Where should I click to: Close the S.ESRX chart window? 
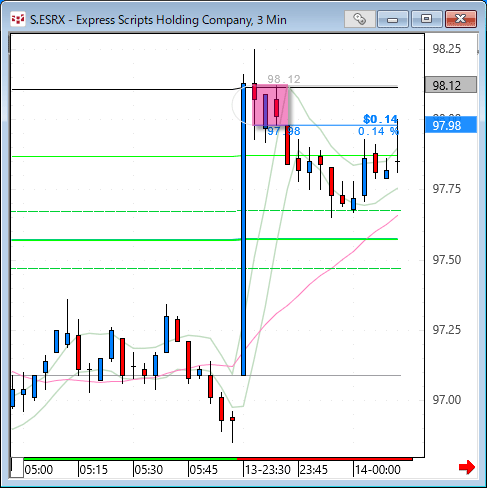click(x=461, y=19)
